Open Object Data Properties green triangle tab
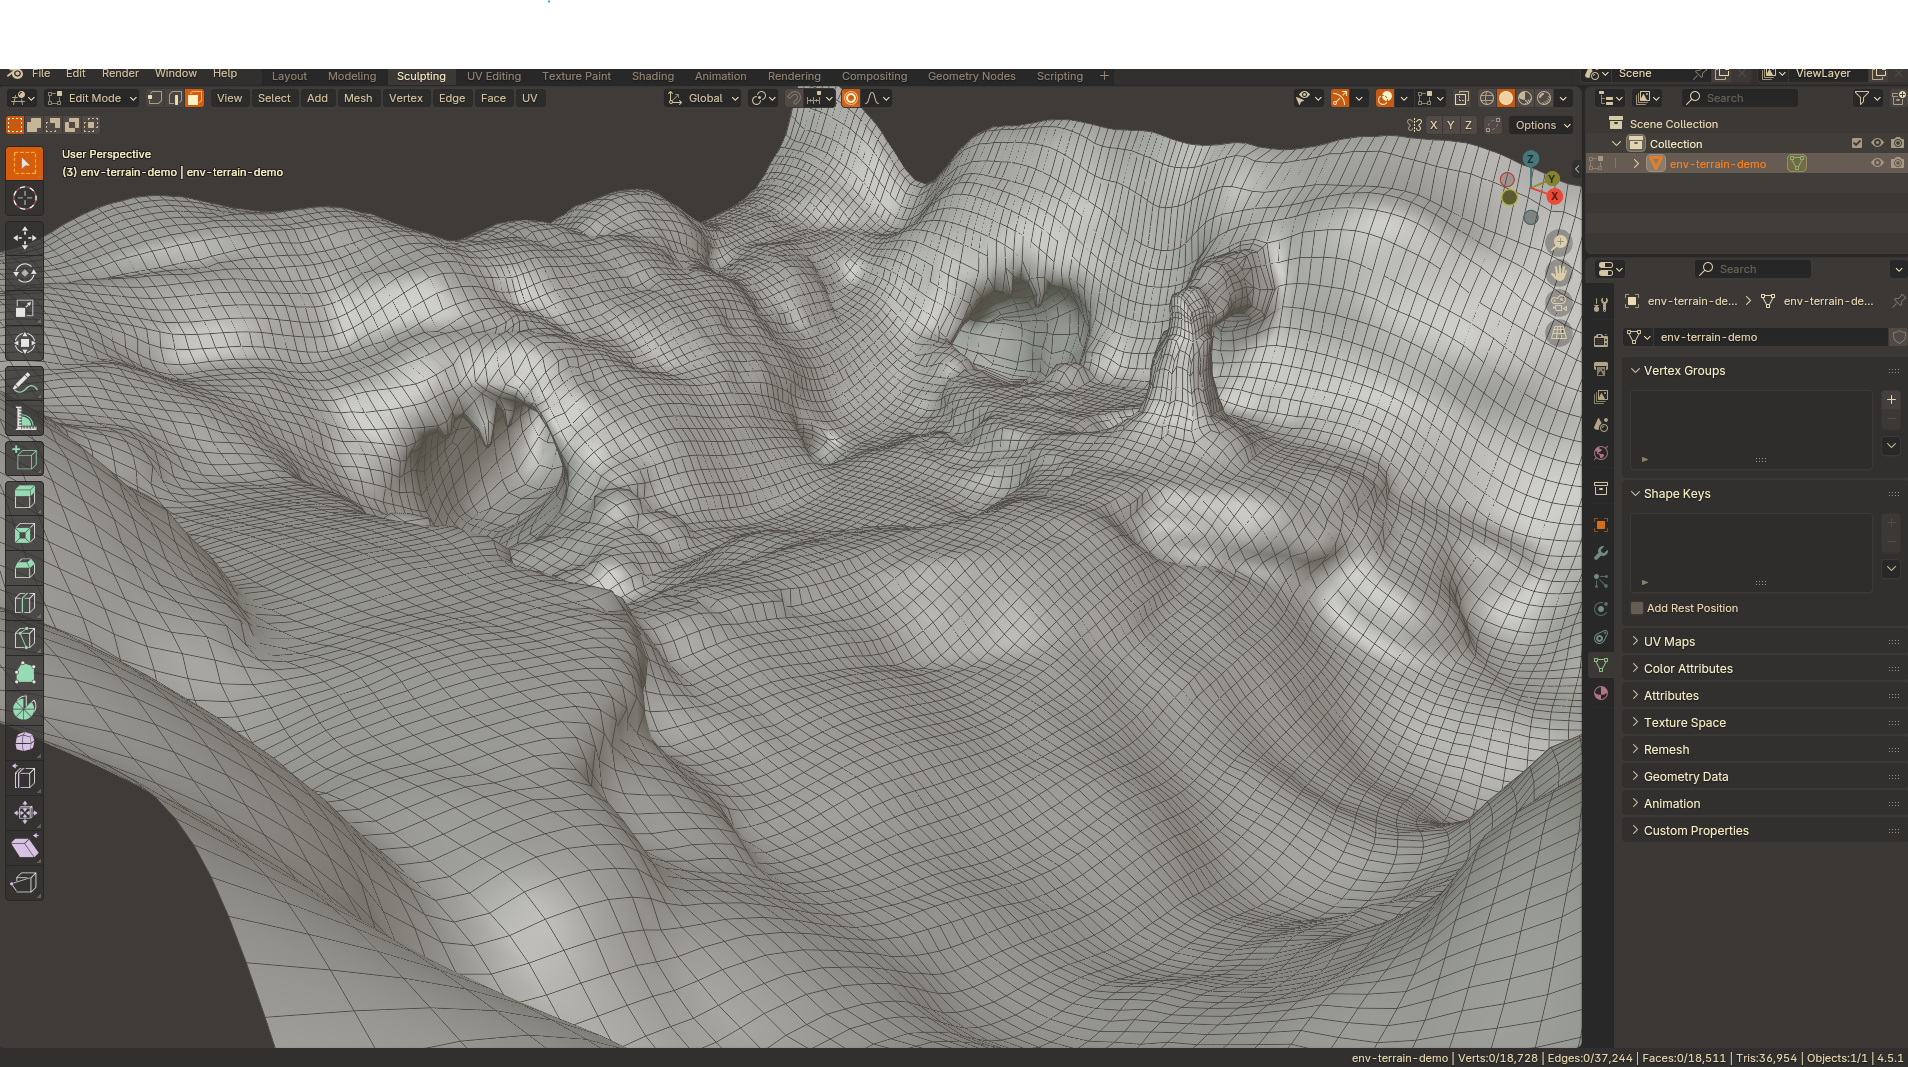Screen dimensions: 1908x1067 pos(1601,664)
